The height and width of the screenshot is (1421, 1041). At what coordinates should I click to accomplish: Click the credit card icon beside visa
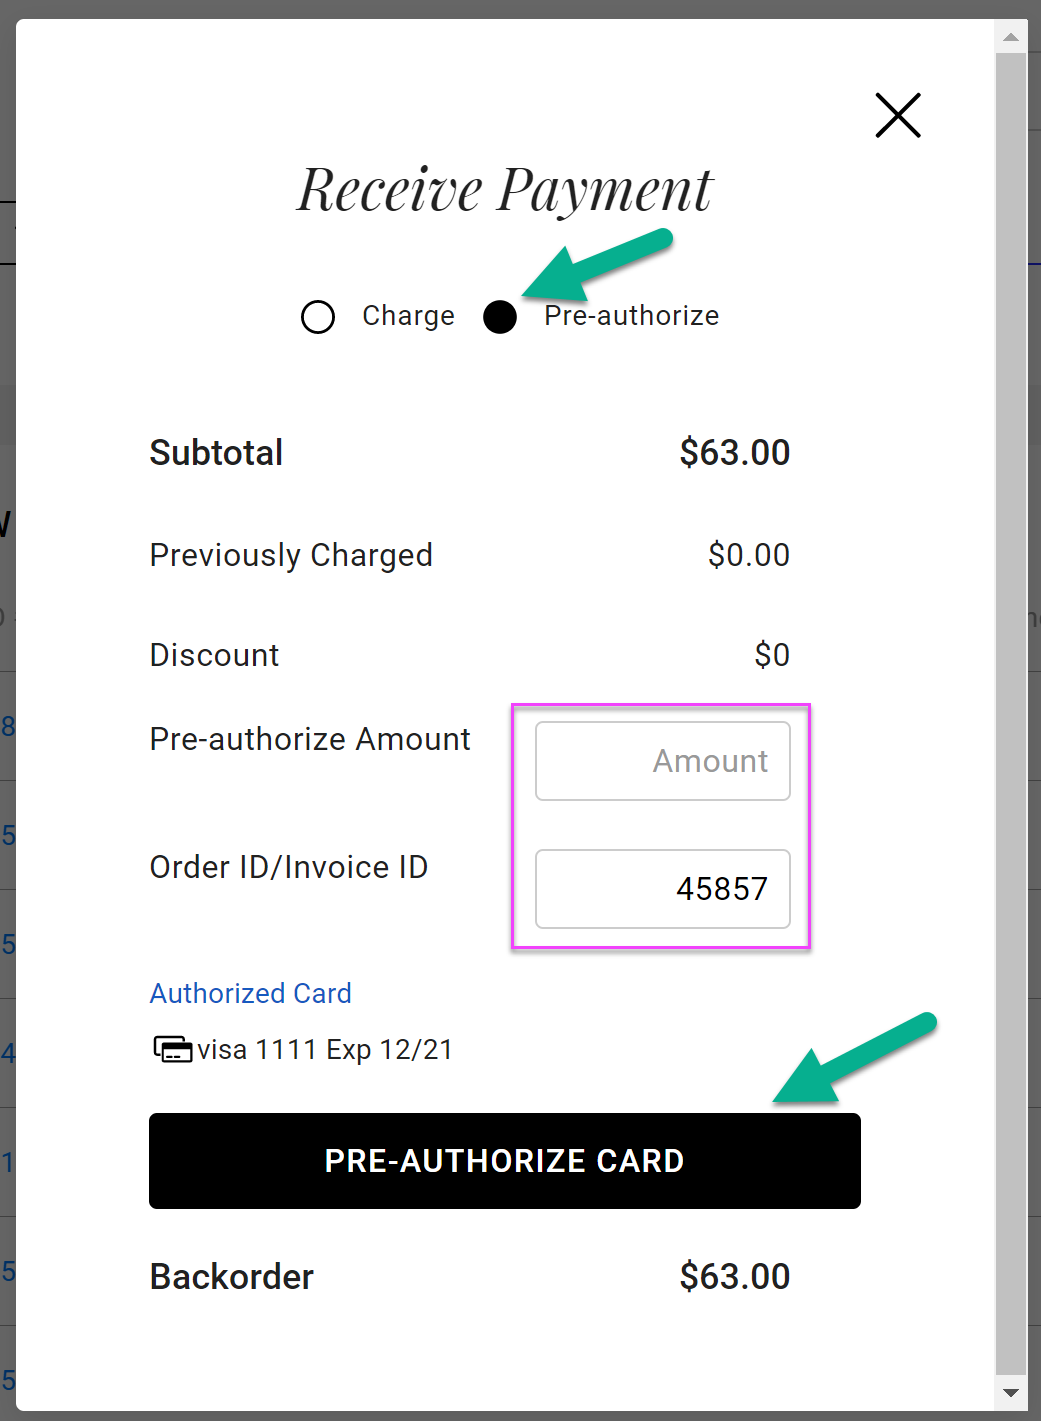[172, 1050]
